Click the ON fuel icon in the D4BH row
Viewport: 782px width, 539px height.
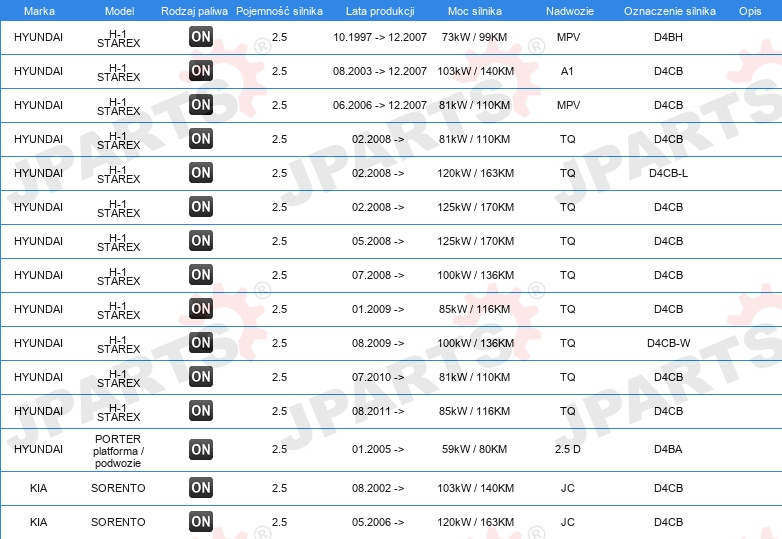(x=201, y=37)
